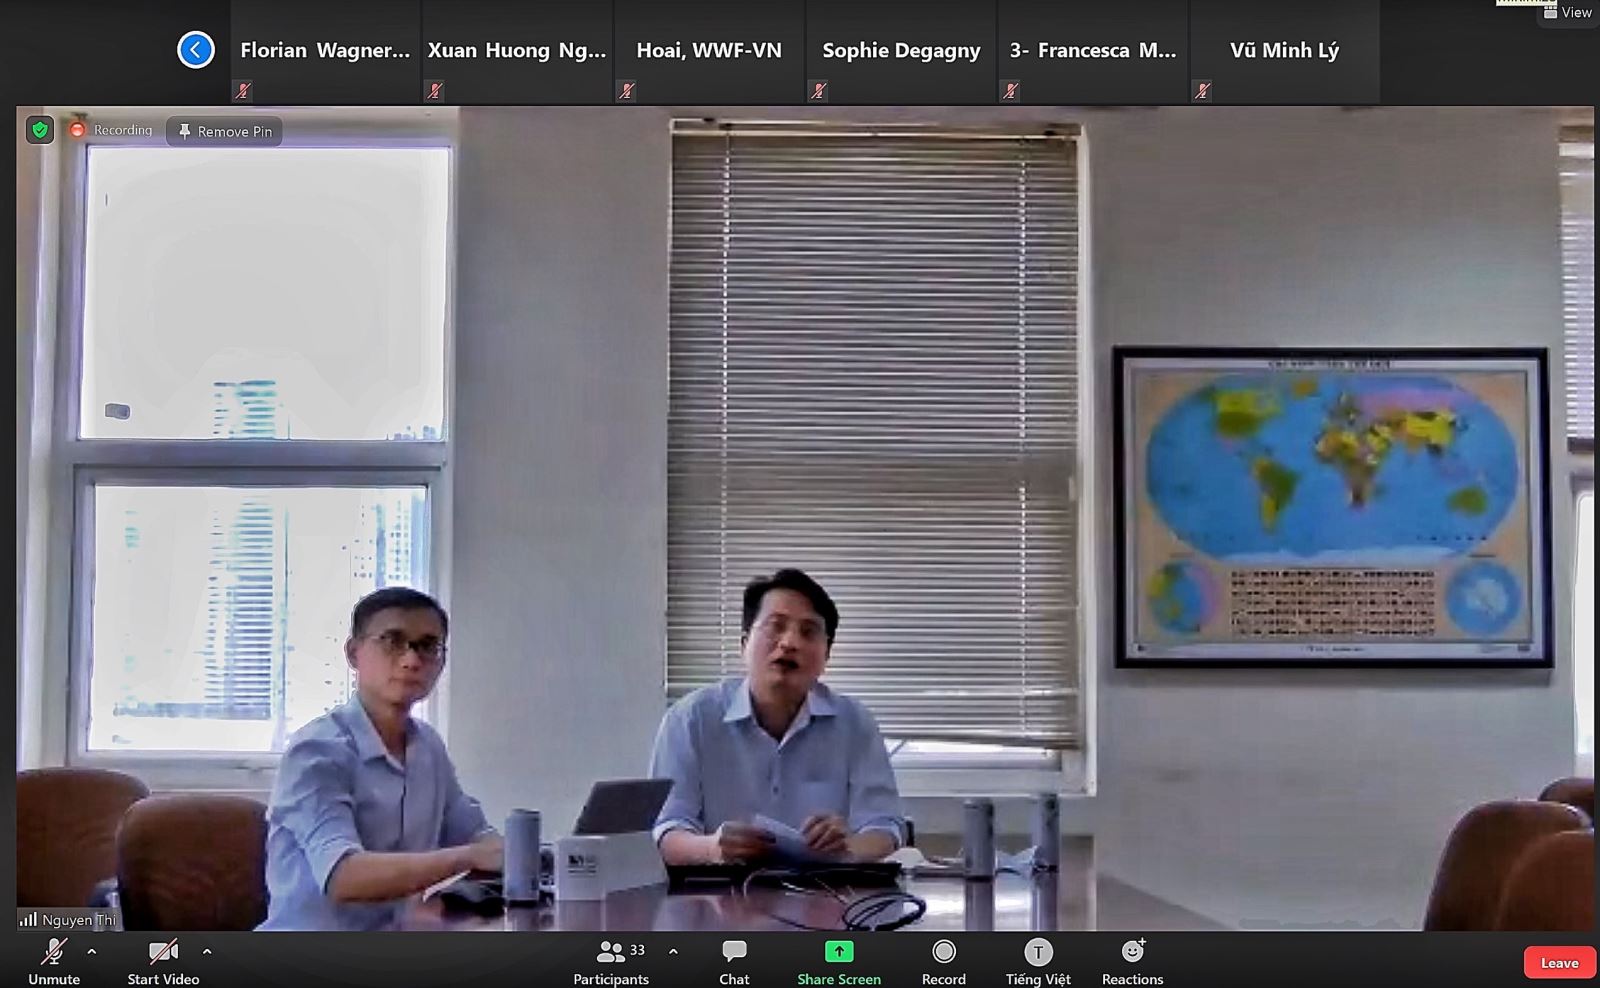Click the green Share Screen button
The width and height of the screenshot is (1600, 988).
pyautogui.click(x=839, y=962)
